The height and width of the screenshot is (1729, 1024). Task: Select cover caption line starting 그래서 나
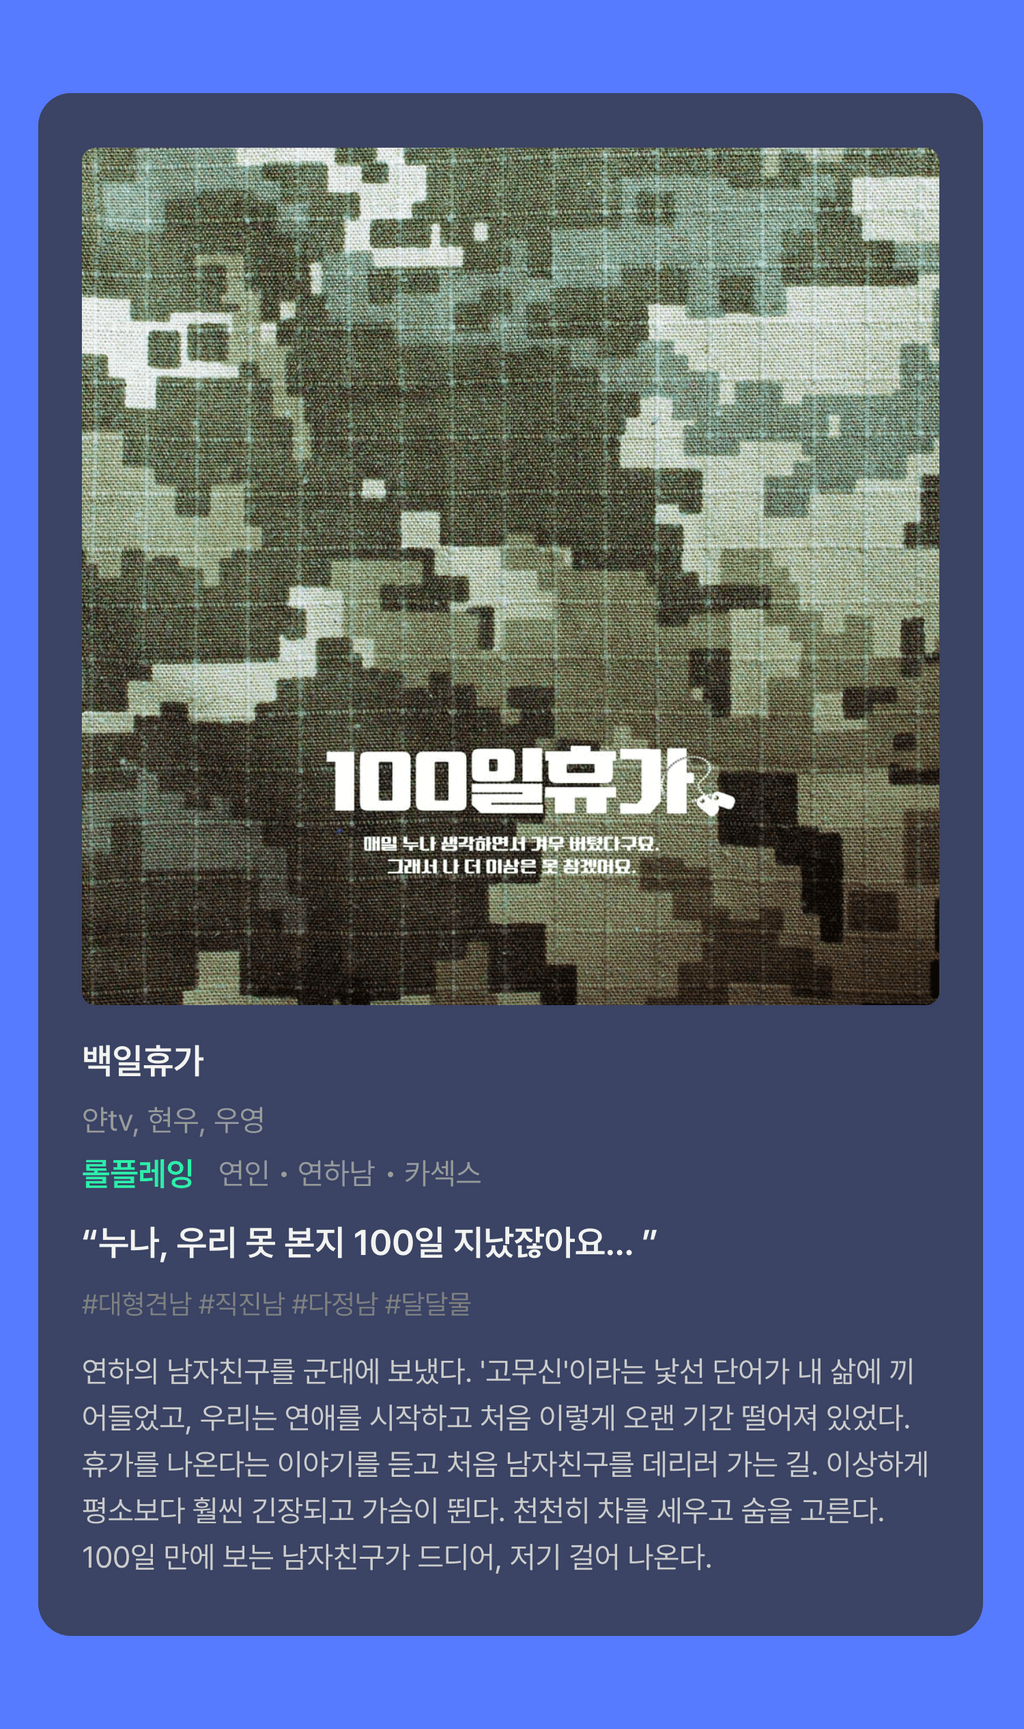[x=511, y=866]
